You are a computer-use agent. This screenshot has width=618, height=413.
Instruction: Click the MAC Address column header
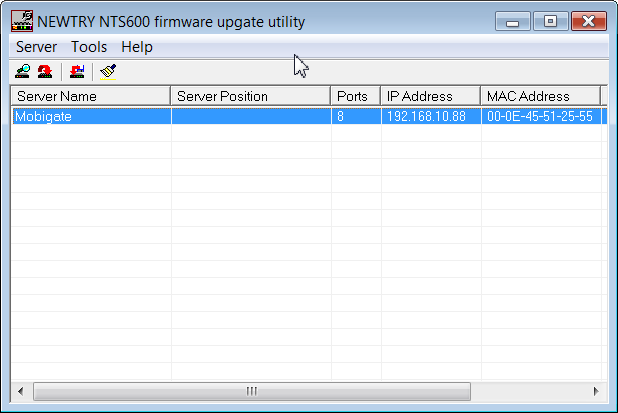540,96
